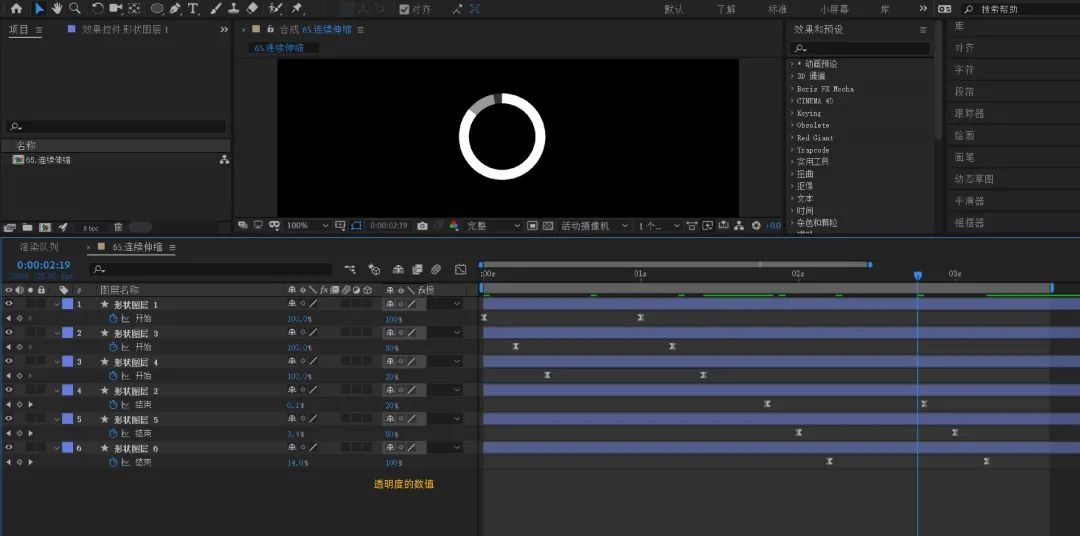Screen dimensions: 1080x536
Task: Select the 小屏幕 workspace
Action: (833, 9)
